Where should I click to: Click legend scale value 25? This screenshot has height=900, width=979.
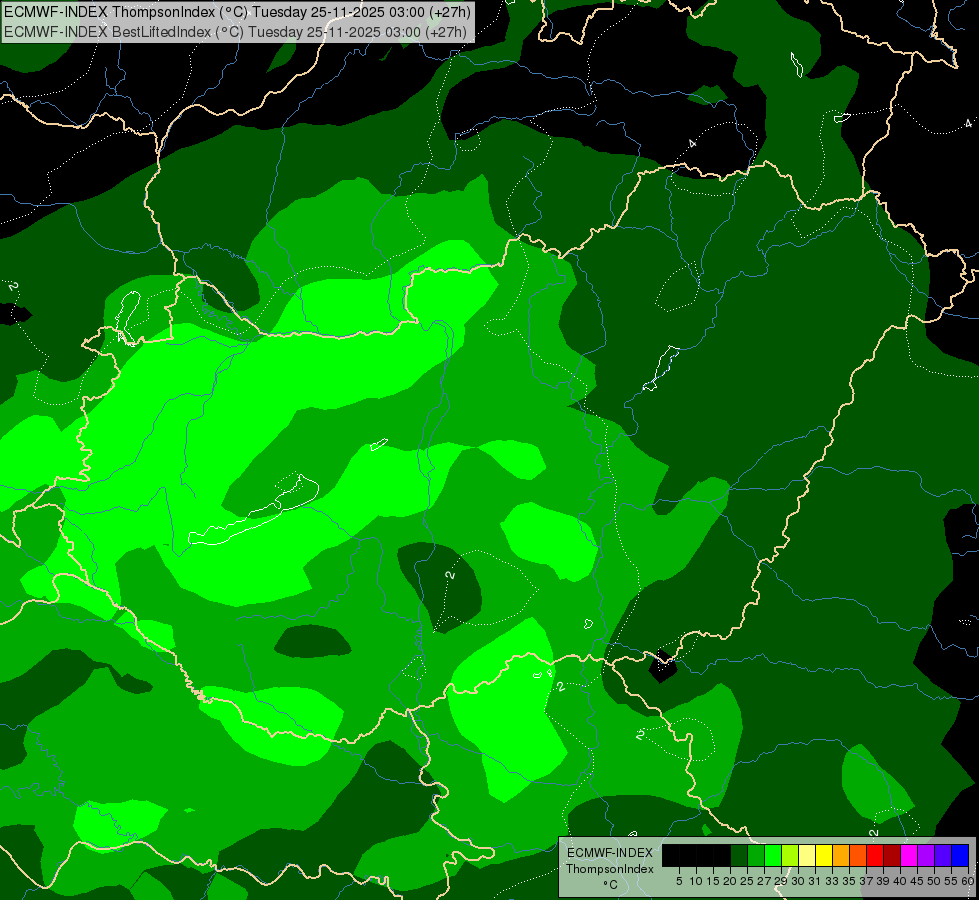point(747,881)
